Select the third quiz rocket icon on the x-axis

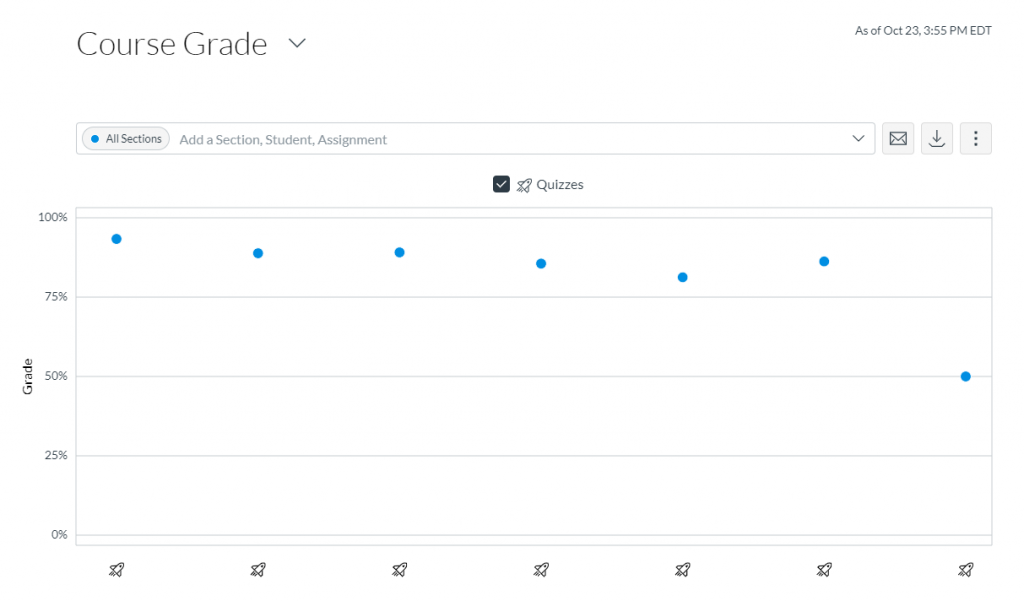tap(399, 569)
